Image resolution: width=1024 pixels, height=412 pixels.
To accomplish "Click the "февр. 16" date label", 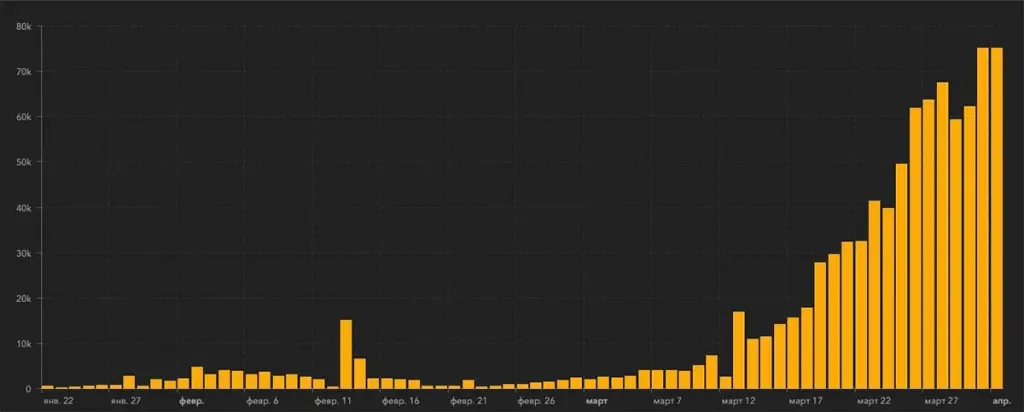I will [400, 401].
